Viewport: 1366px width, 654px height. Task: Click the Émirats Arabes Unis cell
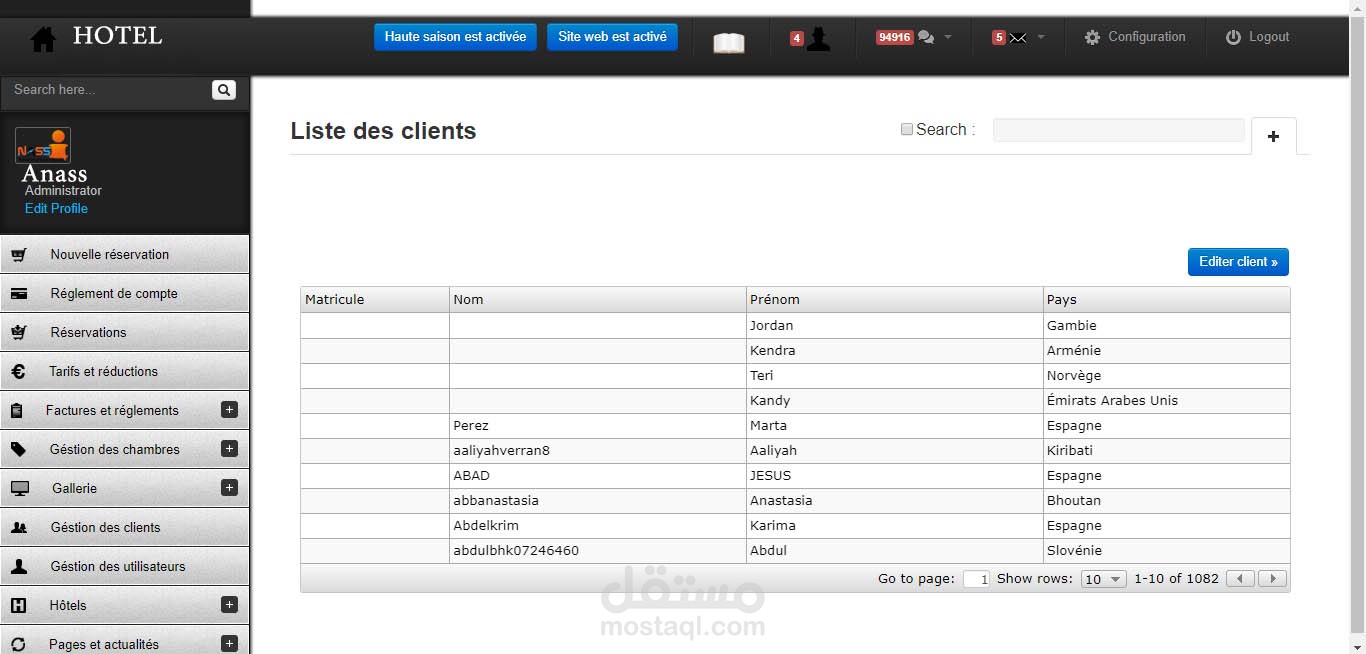(x=1167, y=401)
